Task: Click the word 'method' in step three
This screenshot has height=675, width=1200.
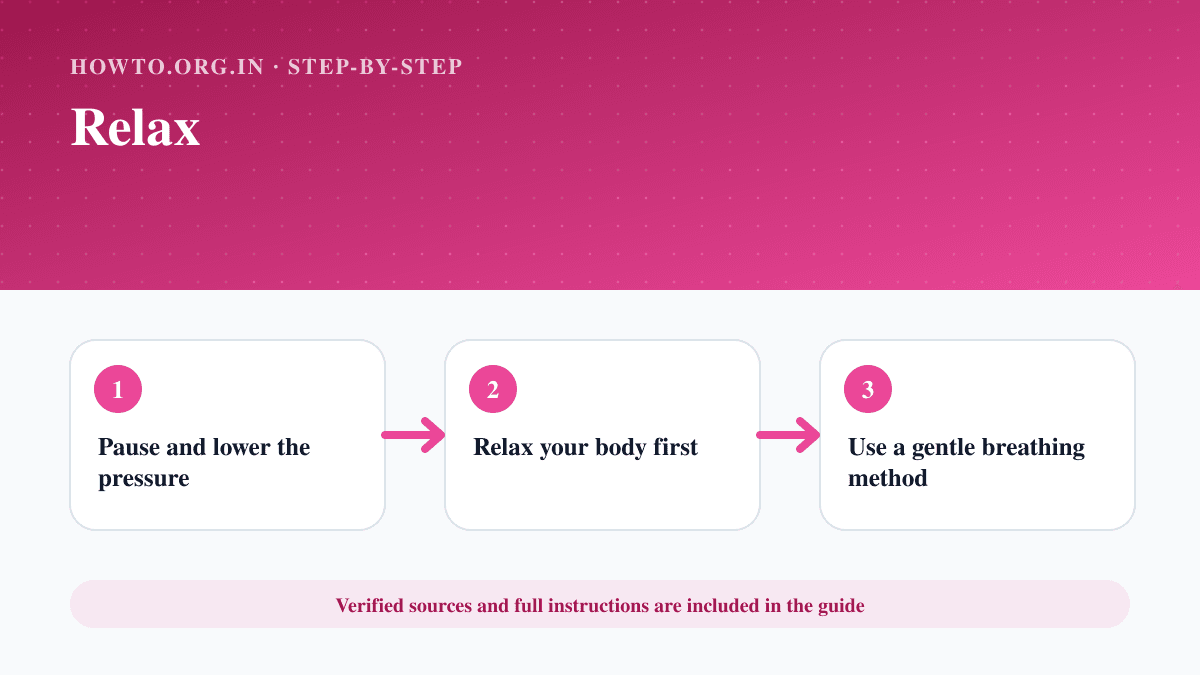Action: click(x=888, y=478)
